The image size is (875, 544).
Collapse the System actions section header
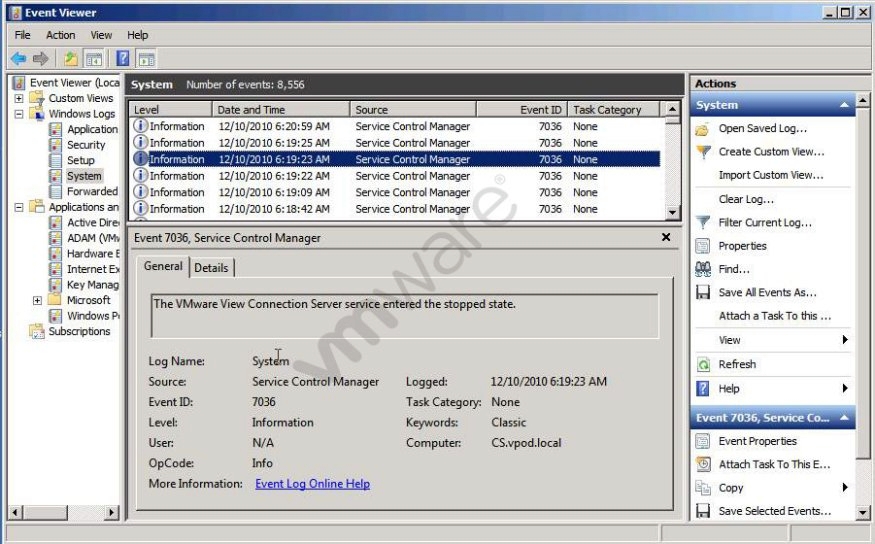(x=844, y=105)
